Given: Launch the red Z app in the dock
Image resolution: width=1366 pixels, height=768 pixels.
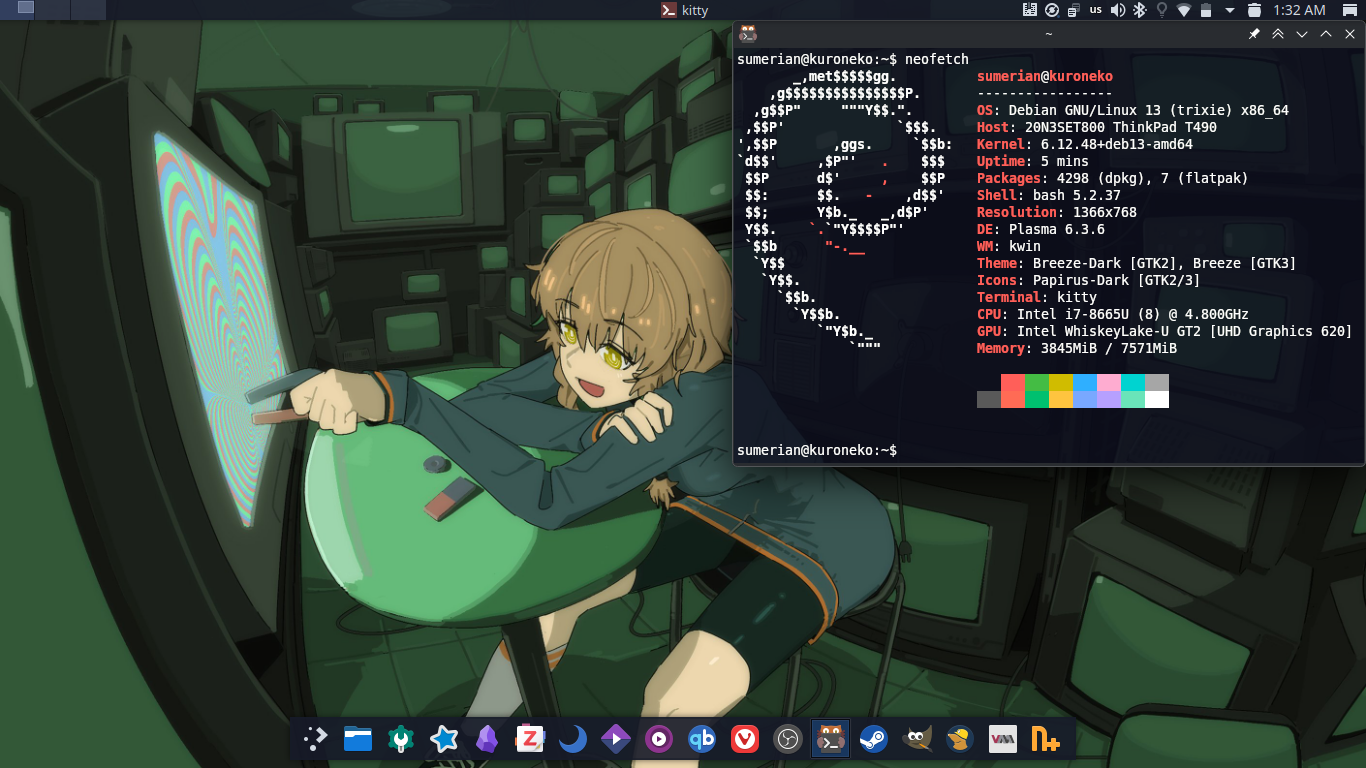Looking at the screenshot, I should coord(529,739).
